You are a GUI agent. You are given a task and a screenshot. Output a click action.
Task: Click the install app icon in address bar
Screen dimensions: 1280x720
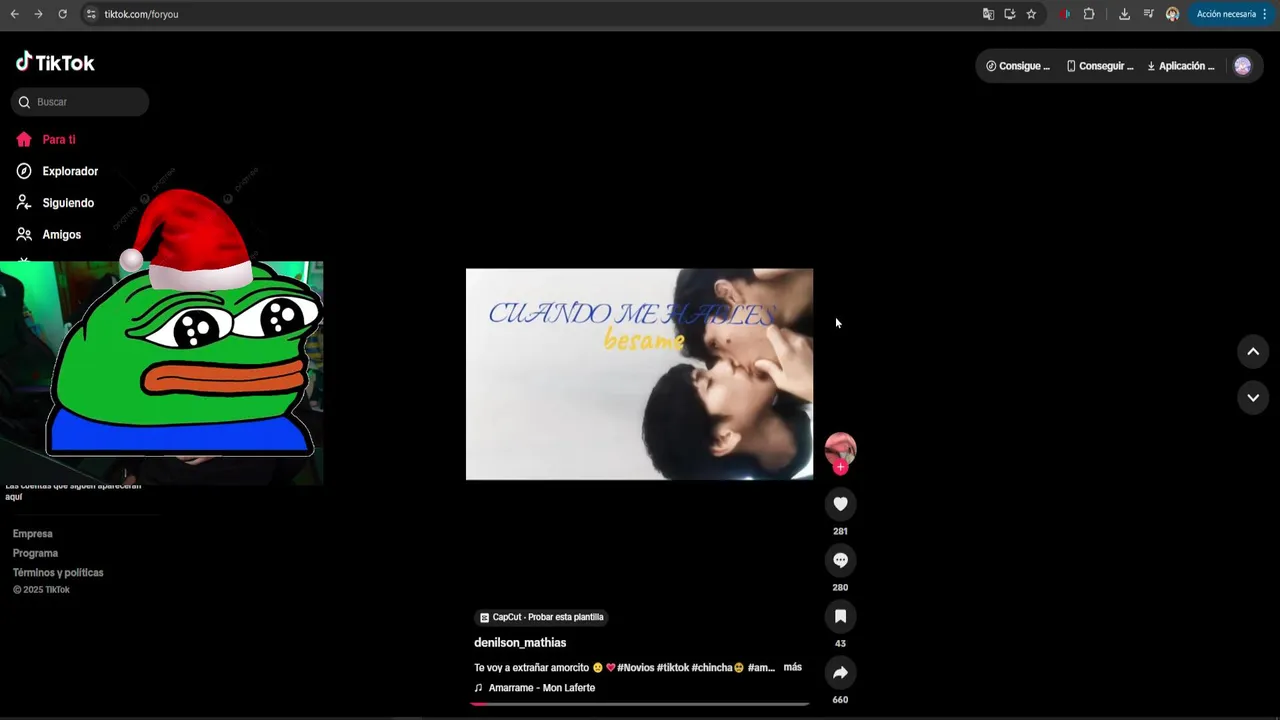click(1010, 14)
